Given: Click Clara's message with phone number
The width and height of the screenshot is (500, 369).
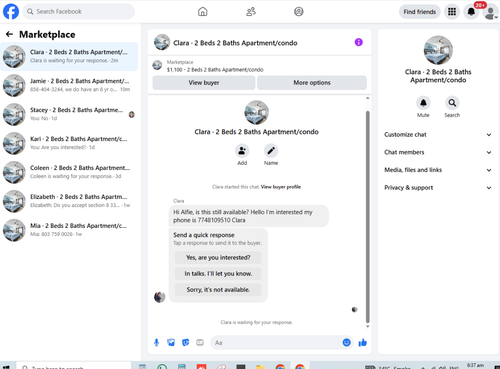Looking at the screenshot, I should click(x=249, y=216).
